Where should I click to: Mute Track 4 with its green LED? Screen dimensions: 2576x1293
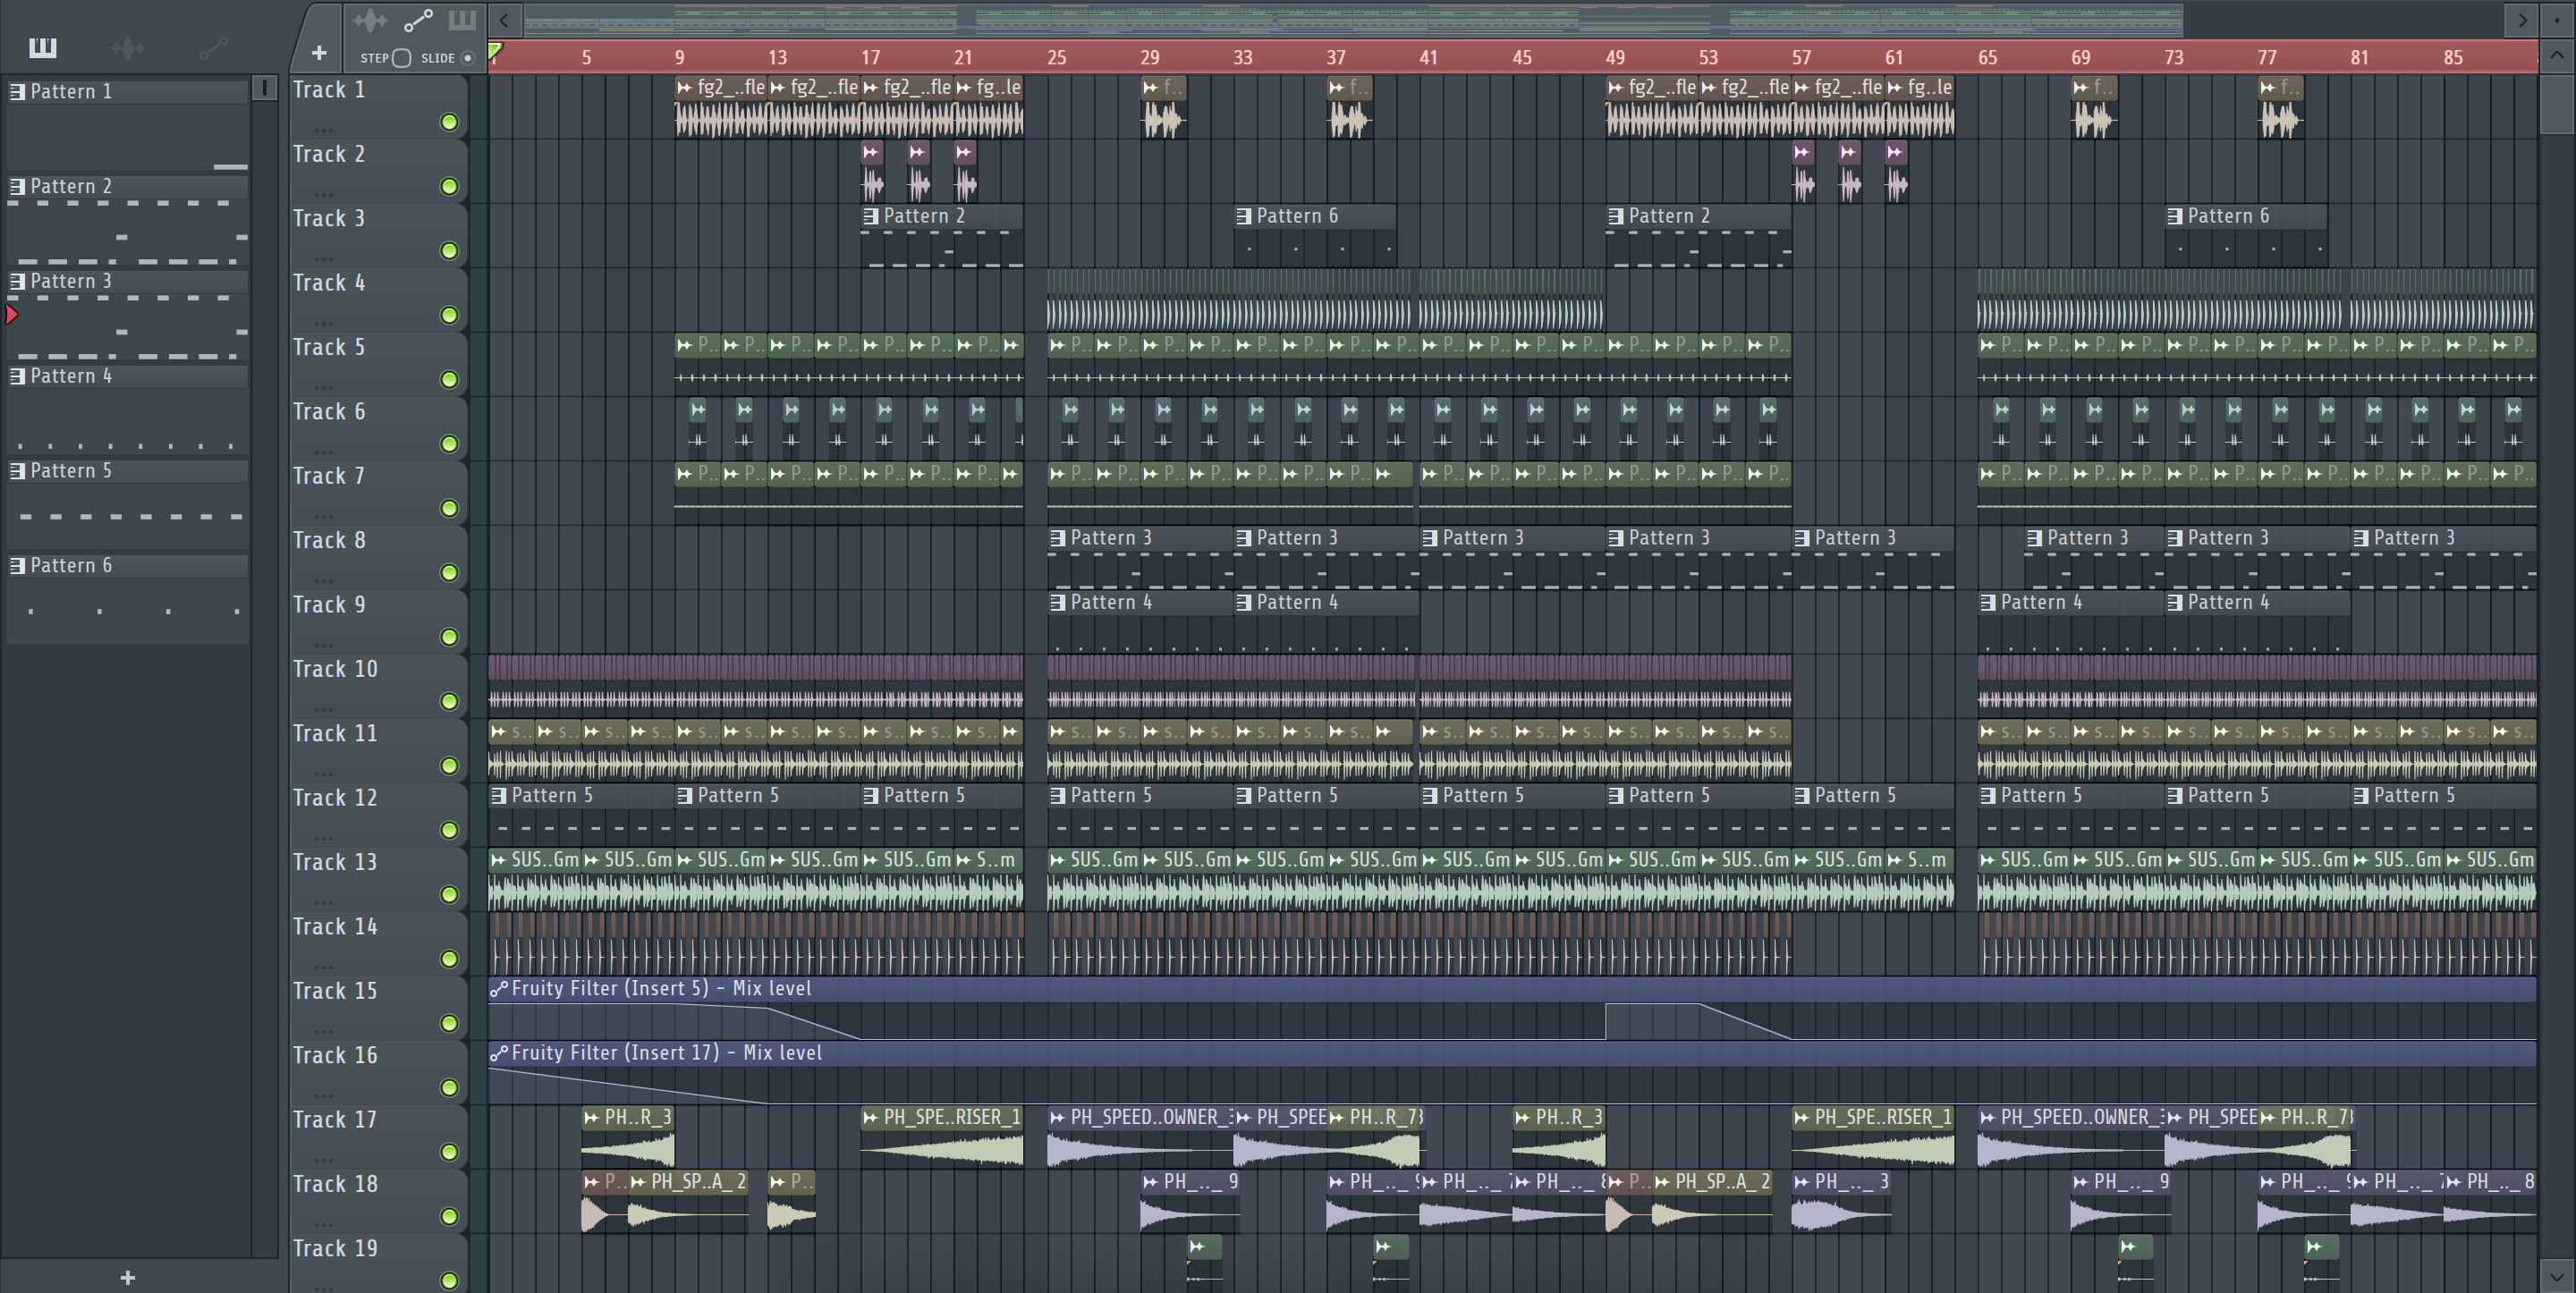(450, 315)
